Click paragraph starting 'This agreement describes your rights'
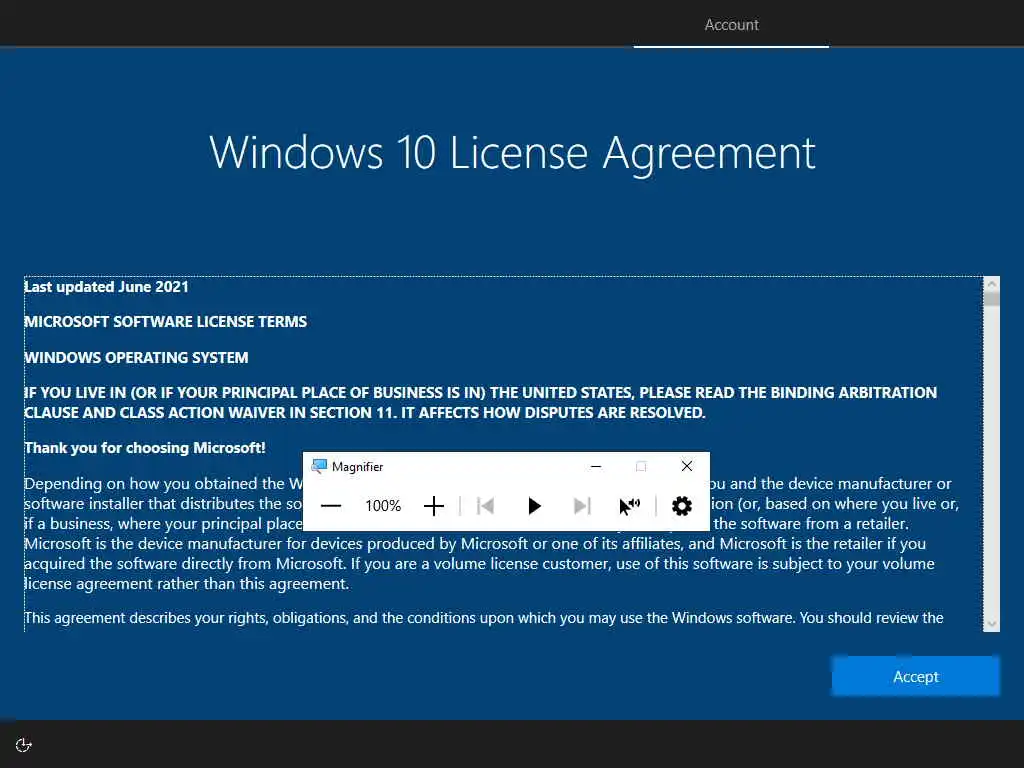This screenshot has height=768, width=1024. pos(484,618)
